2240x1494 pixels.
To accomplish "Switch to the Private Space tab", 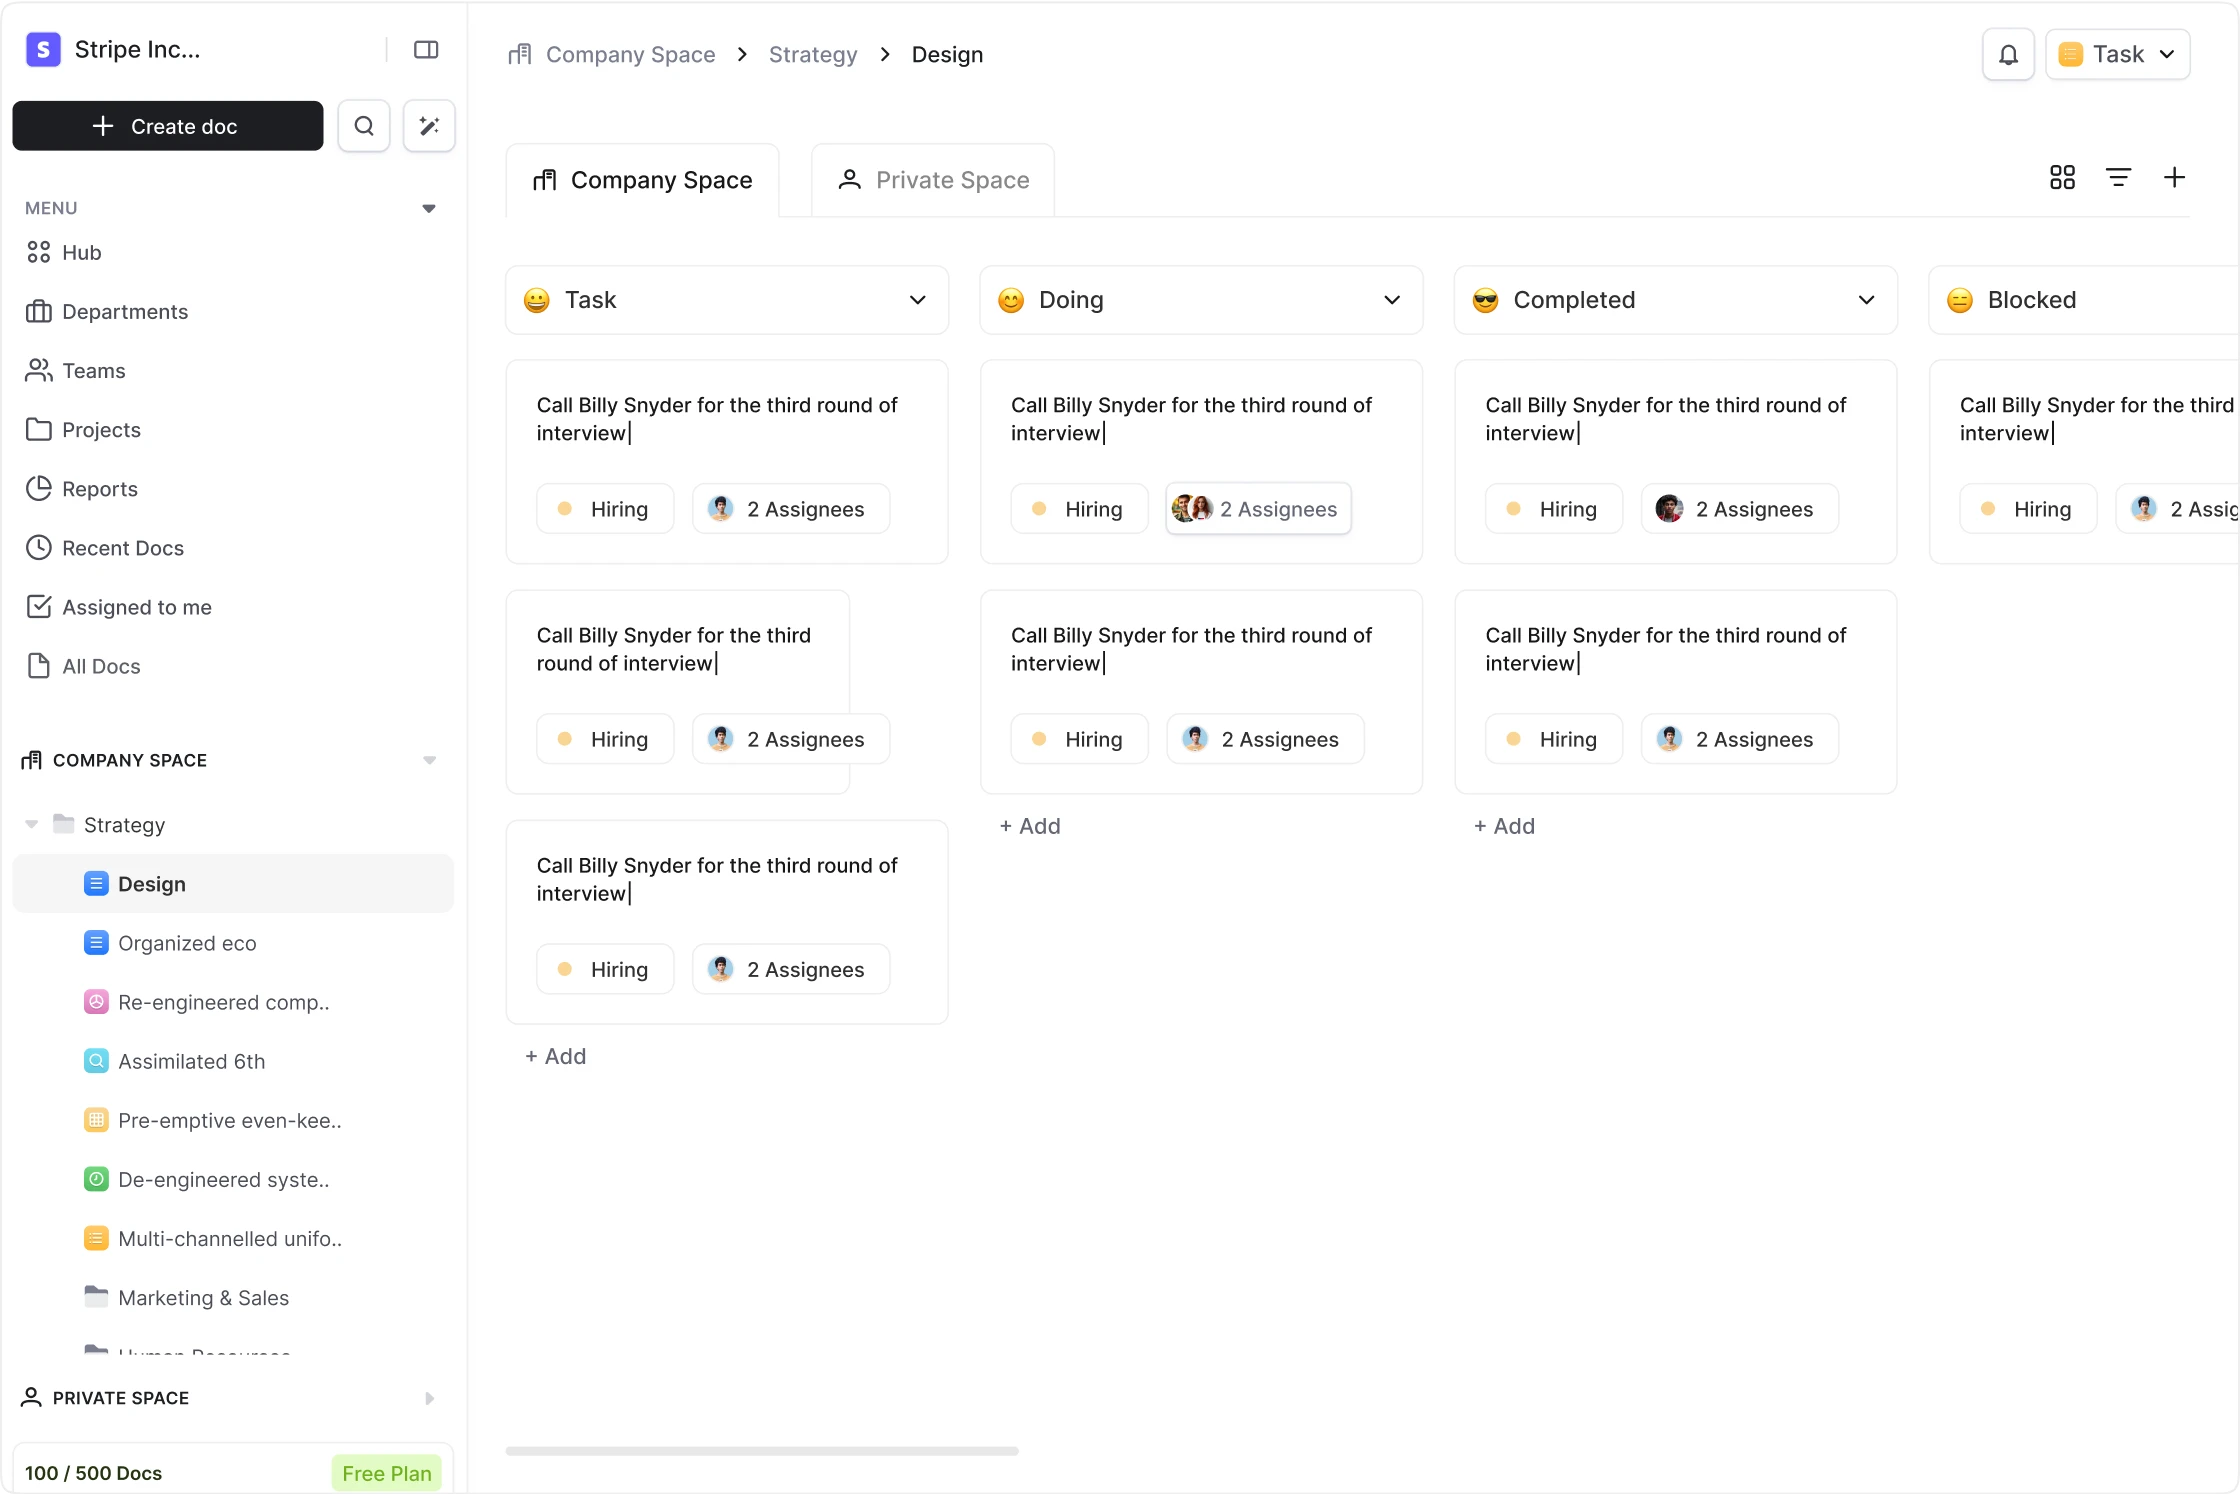I will click(933, 180).
